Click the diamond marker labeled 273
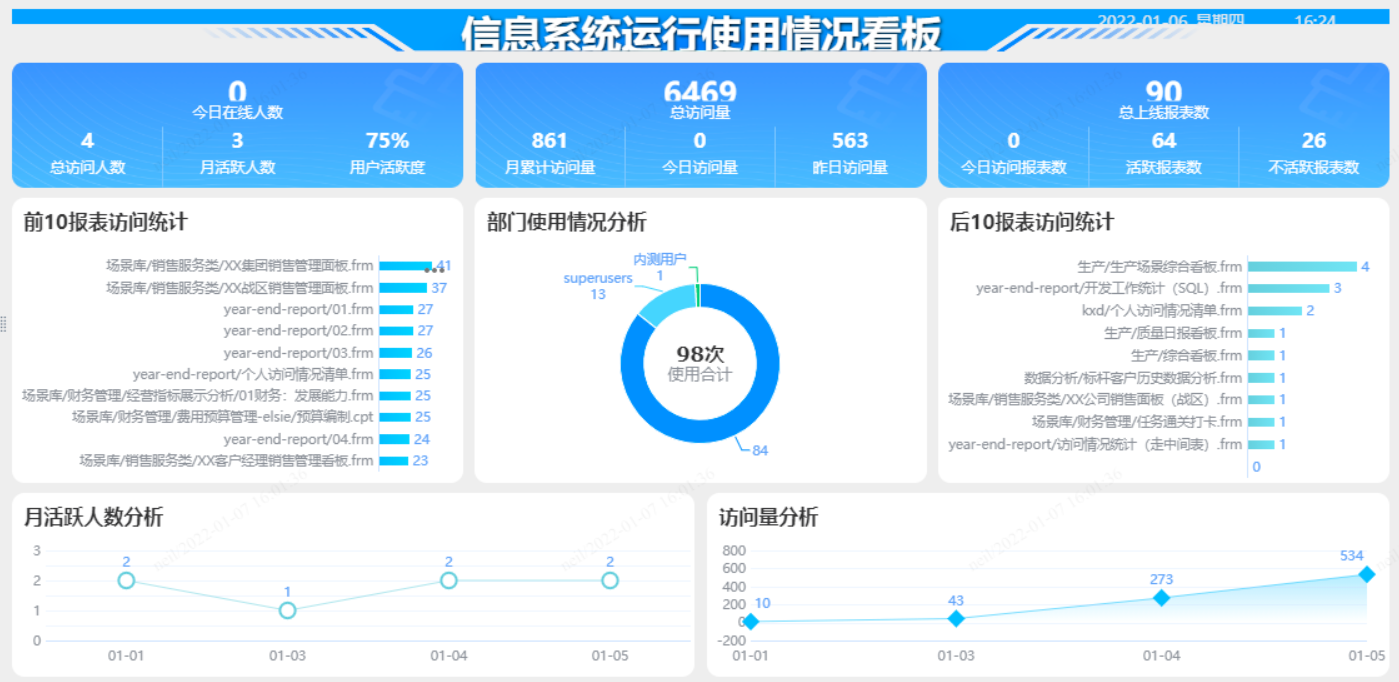 tap(1160, 598)
